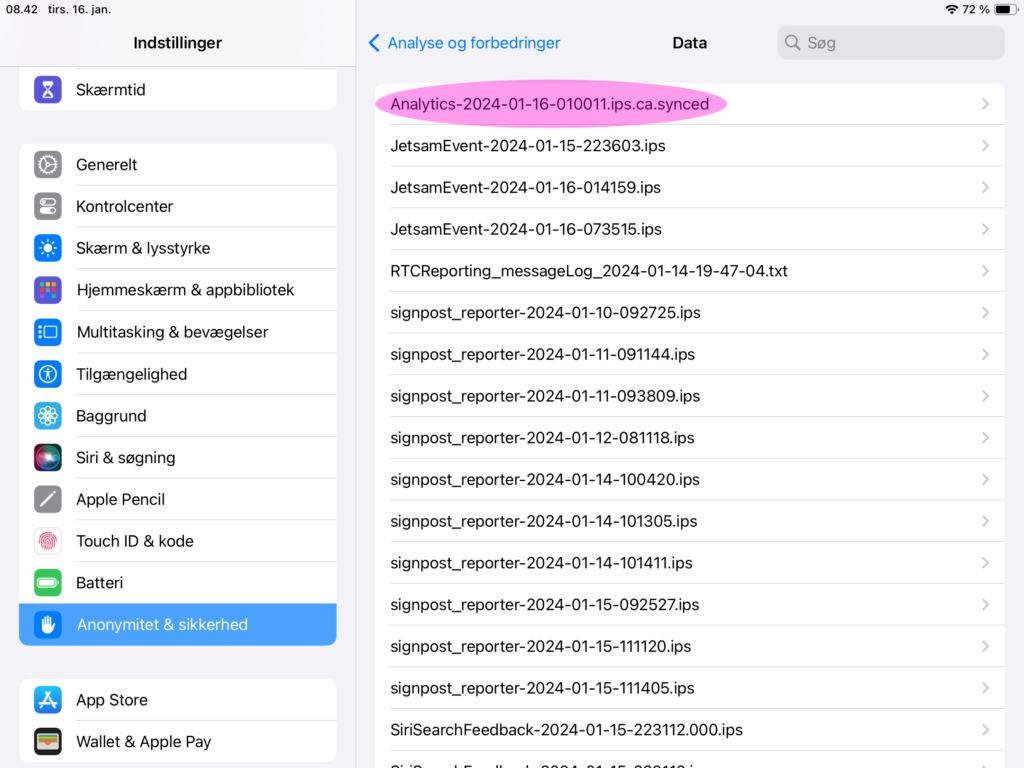Expand JetsamEvent-2024-01-16-073515.ips chevron

985,229
